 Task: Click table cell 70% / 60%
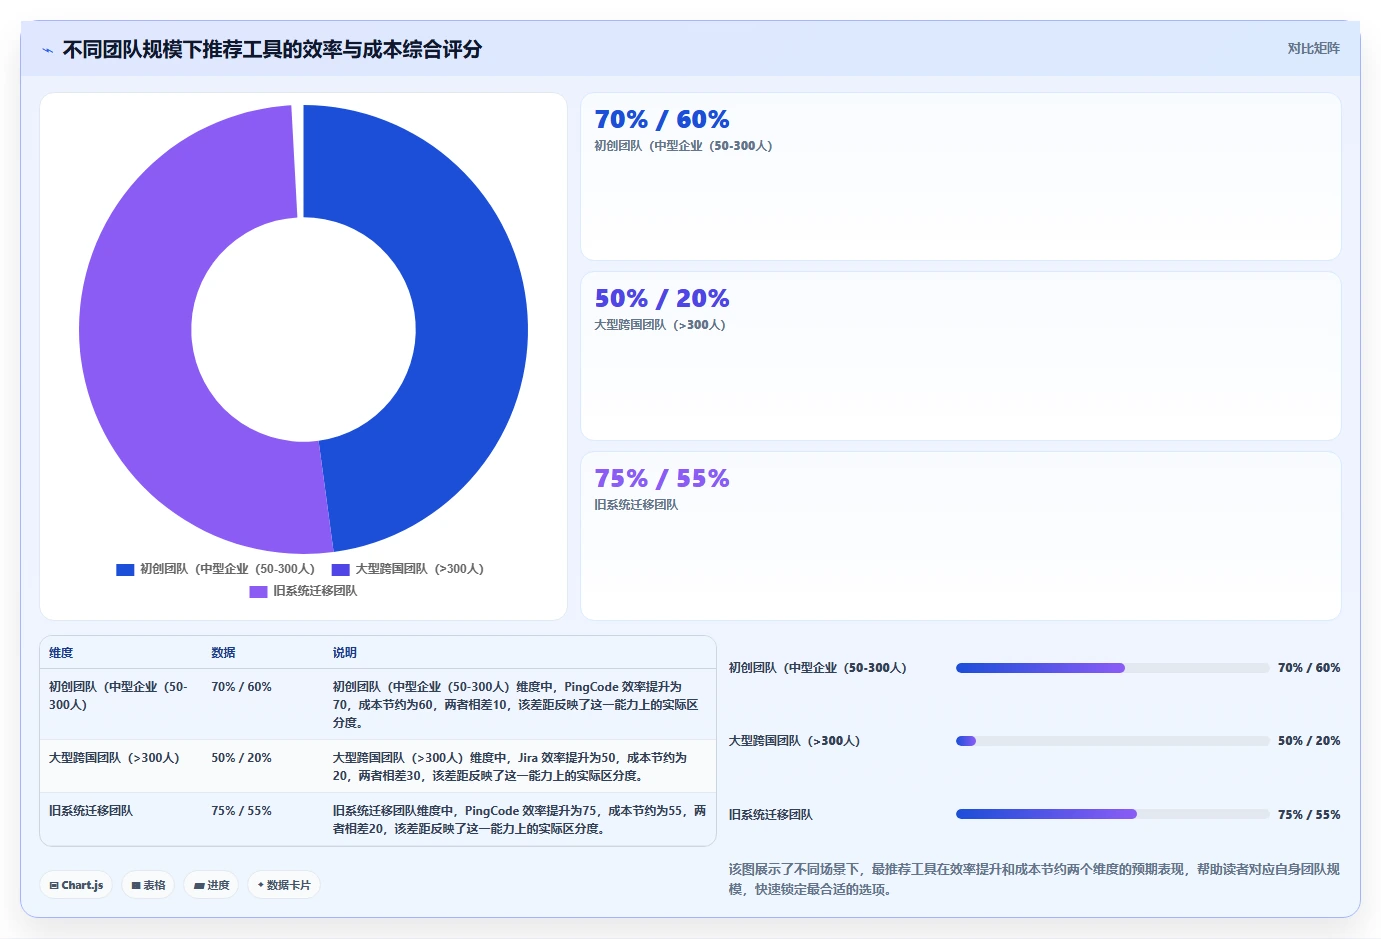pyautogui.click(x=241, y=687)
